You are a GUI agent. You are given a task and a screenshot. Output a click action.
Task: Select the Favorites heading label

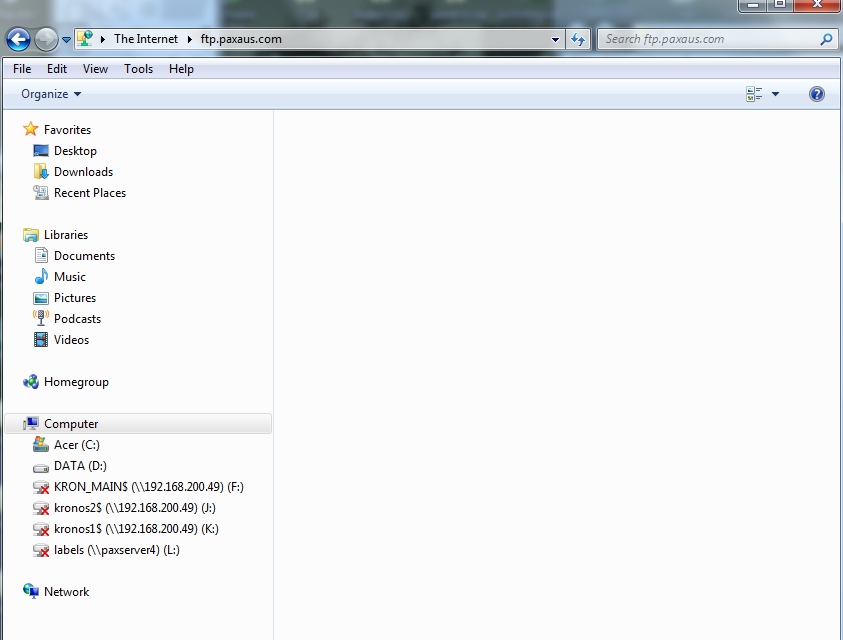67,130
